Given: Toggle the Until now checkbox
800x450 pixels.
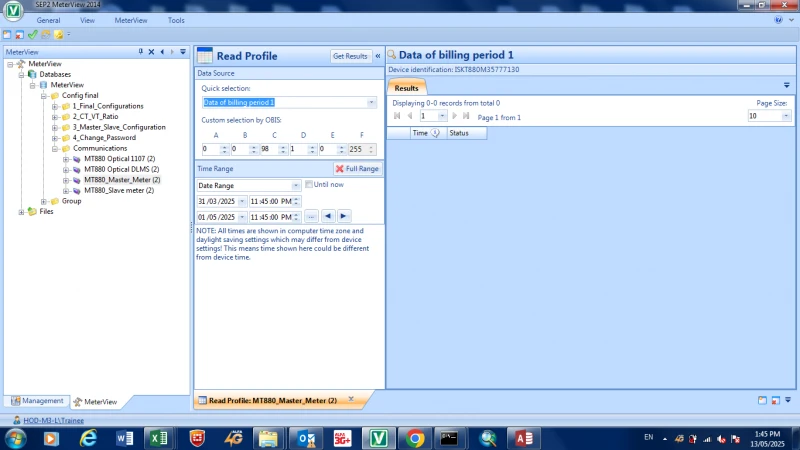Looking at the screenshot, I should (309, 184).
